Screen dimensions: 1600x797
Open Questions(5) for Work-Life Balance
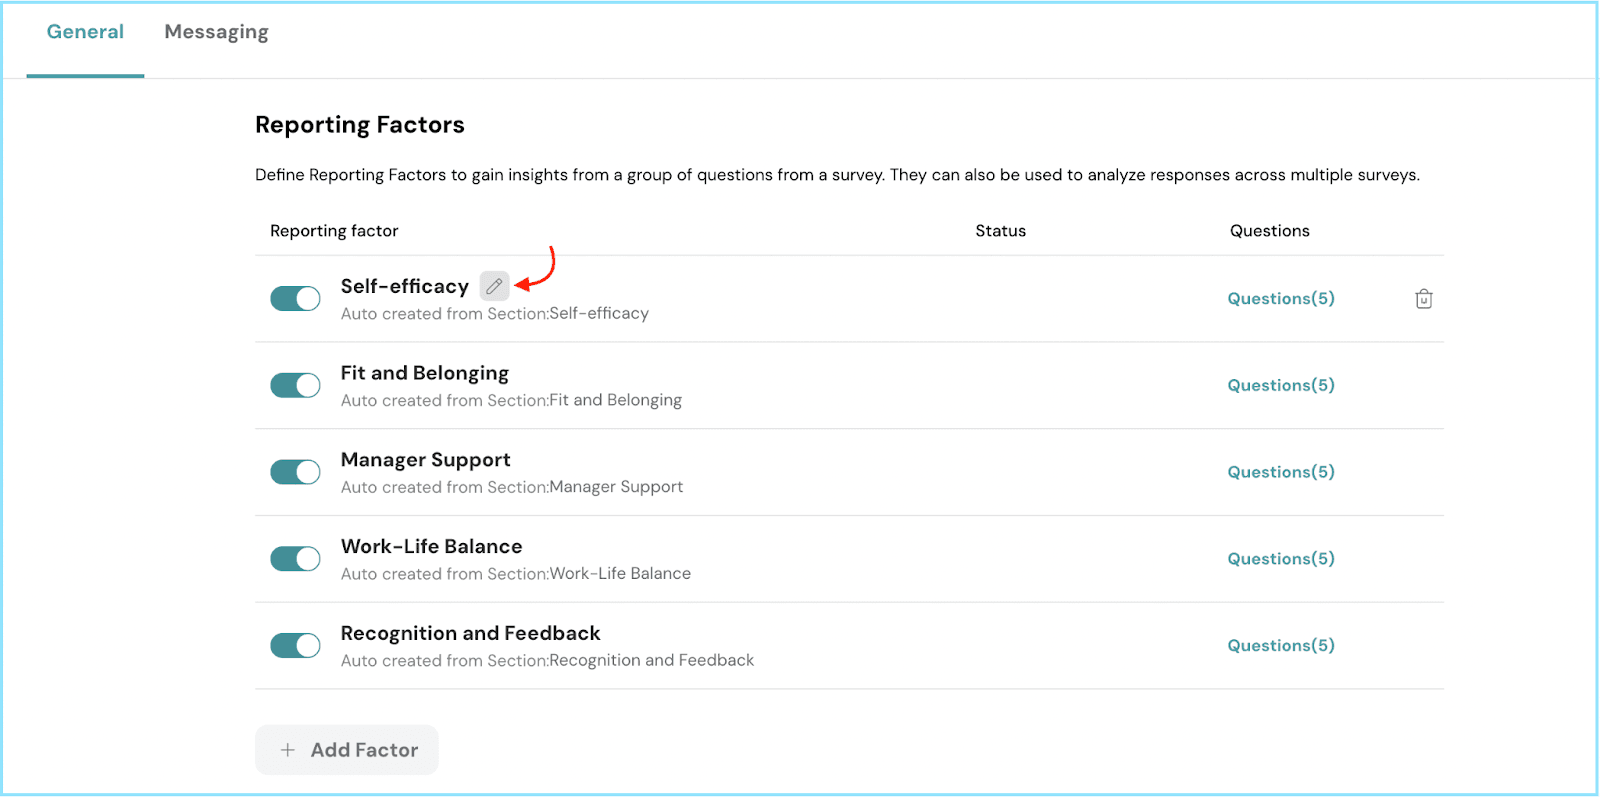[x=1280, y=559]
